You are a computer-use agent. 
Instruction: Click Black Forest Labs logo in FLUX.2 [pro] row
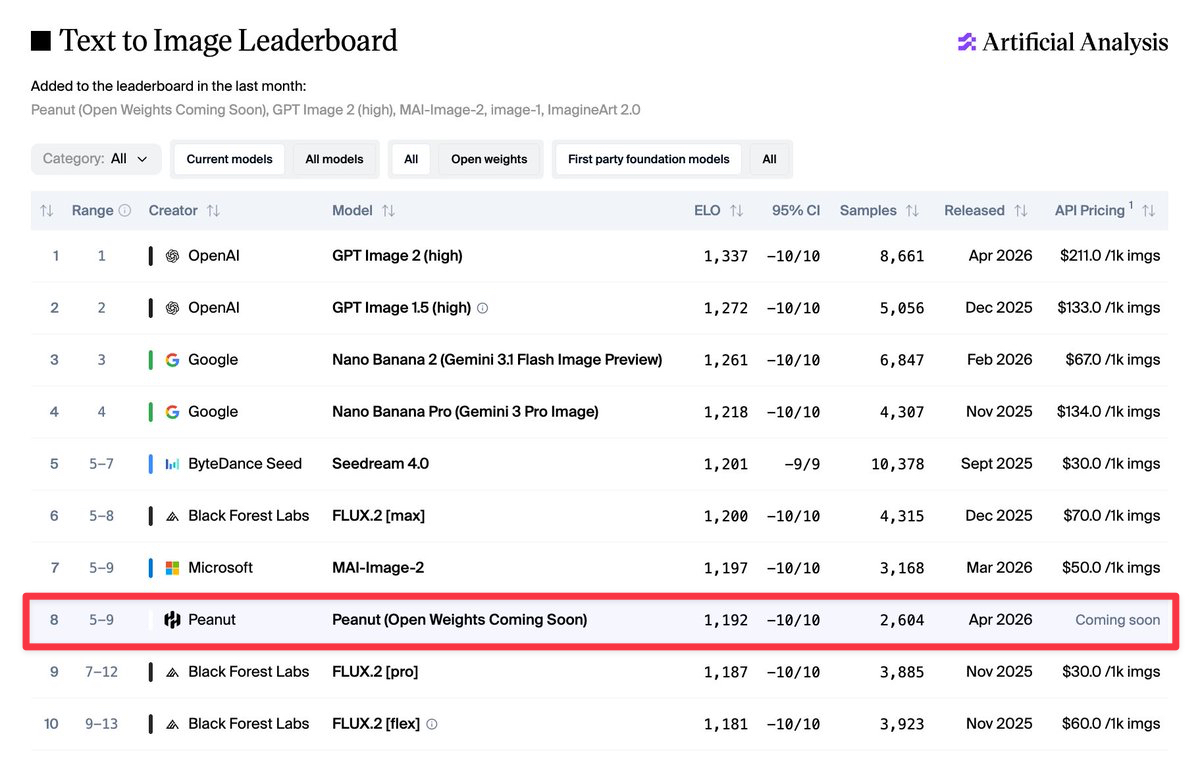(x=172, y=672)
